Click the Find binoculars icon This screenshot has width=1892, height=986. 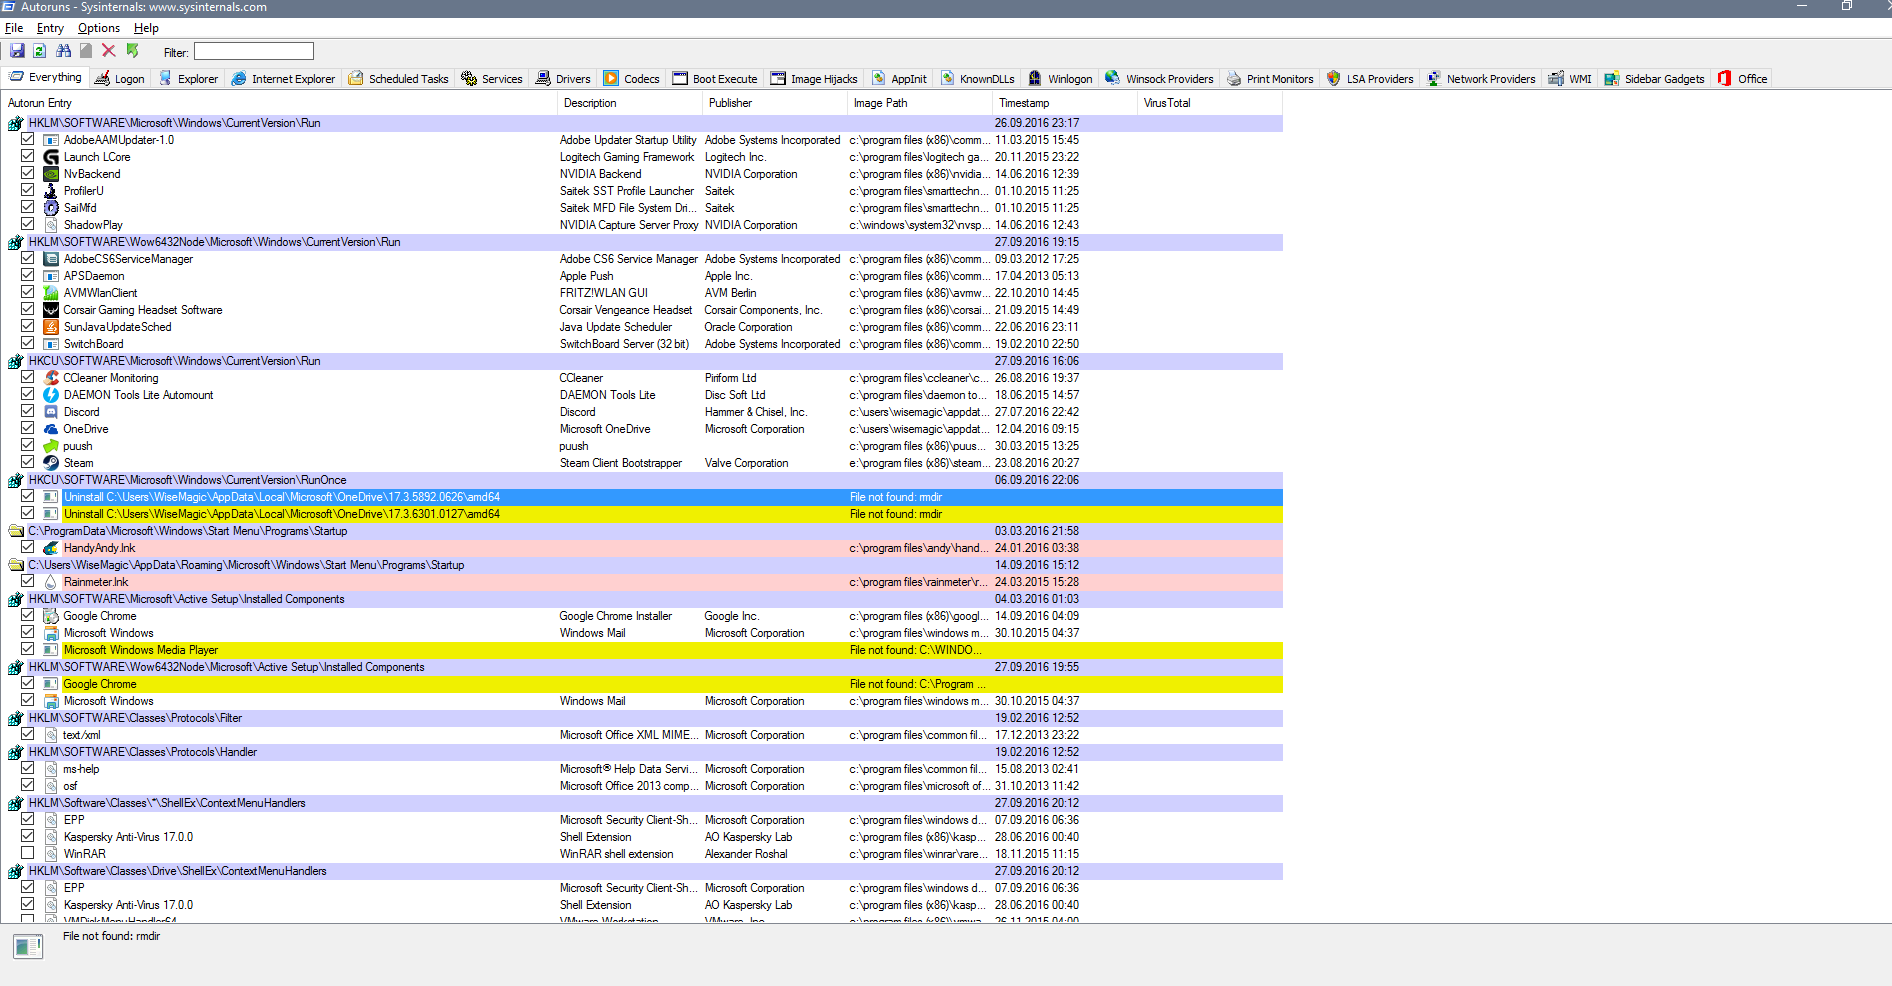point(63,51)
